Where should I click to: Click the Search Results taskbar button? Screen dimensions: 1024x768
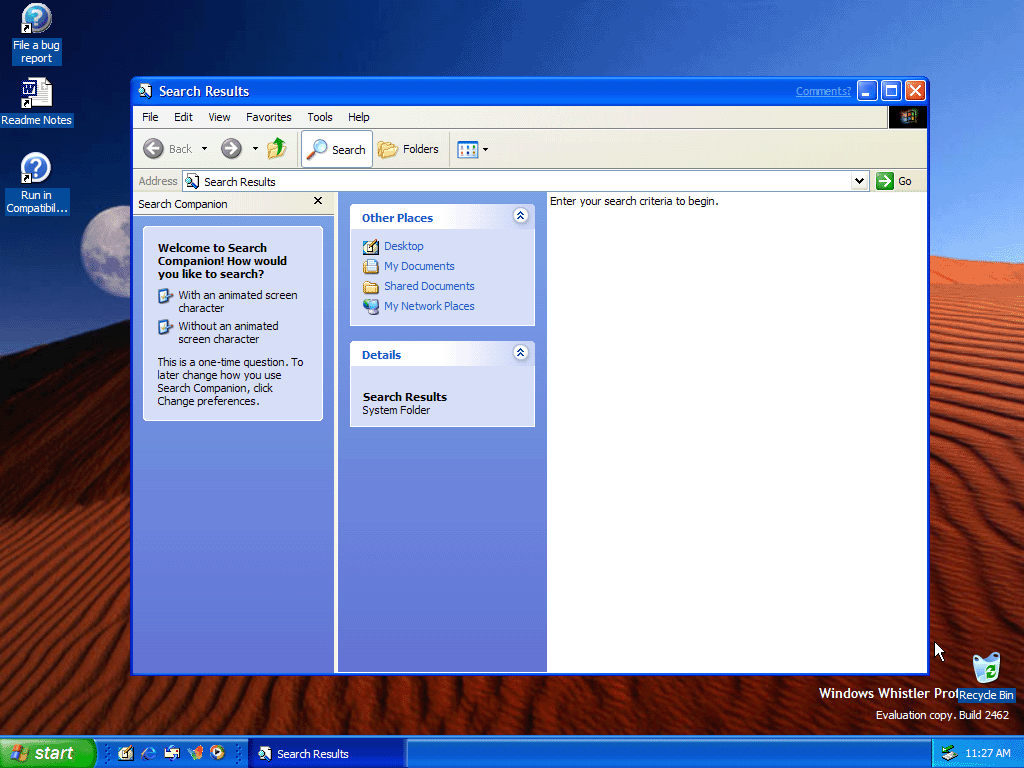click(x=327, y=754)
